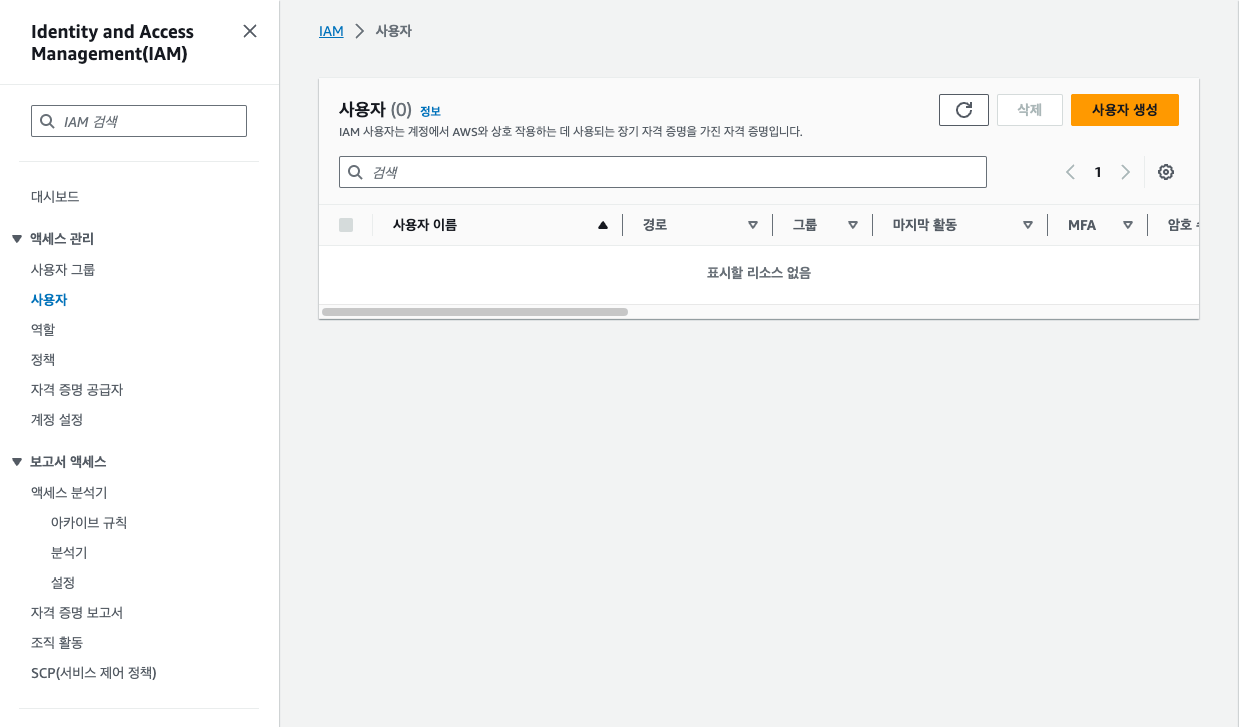This screenshot has width=1241, height=727.
Task: Click the IAM 검색 sidebar search field
Action: coord(139,121)
